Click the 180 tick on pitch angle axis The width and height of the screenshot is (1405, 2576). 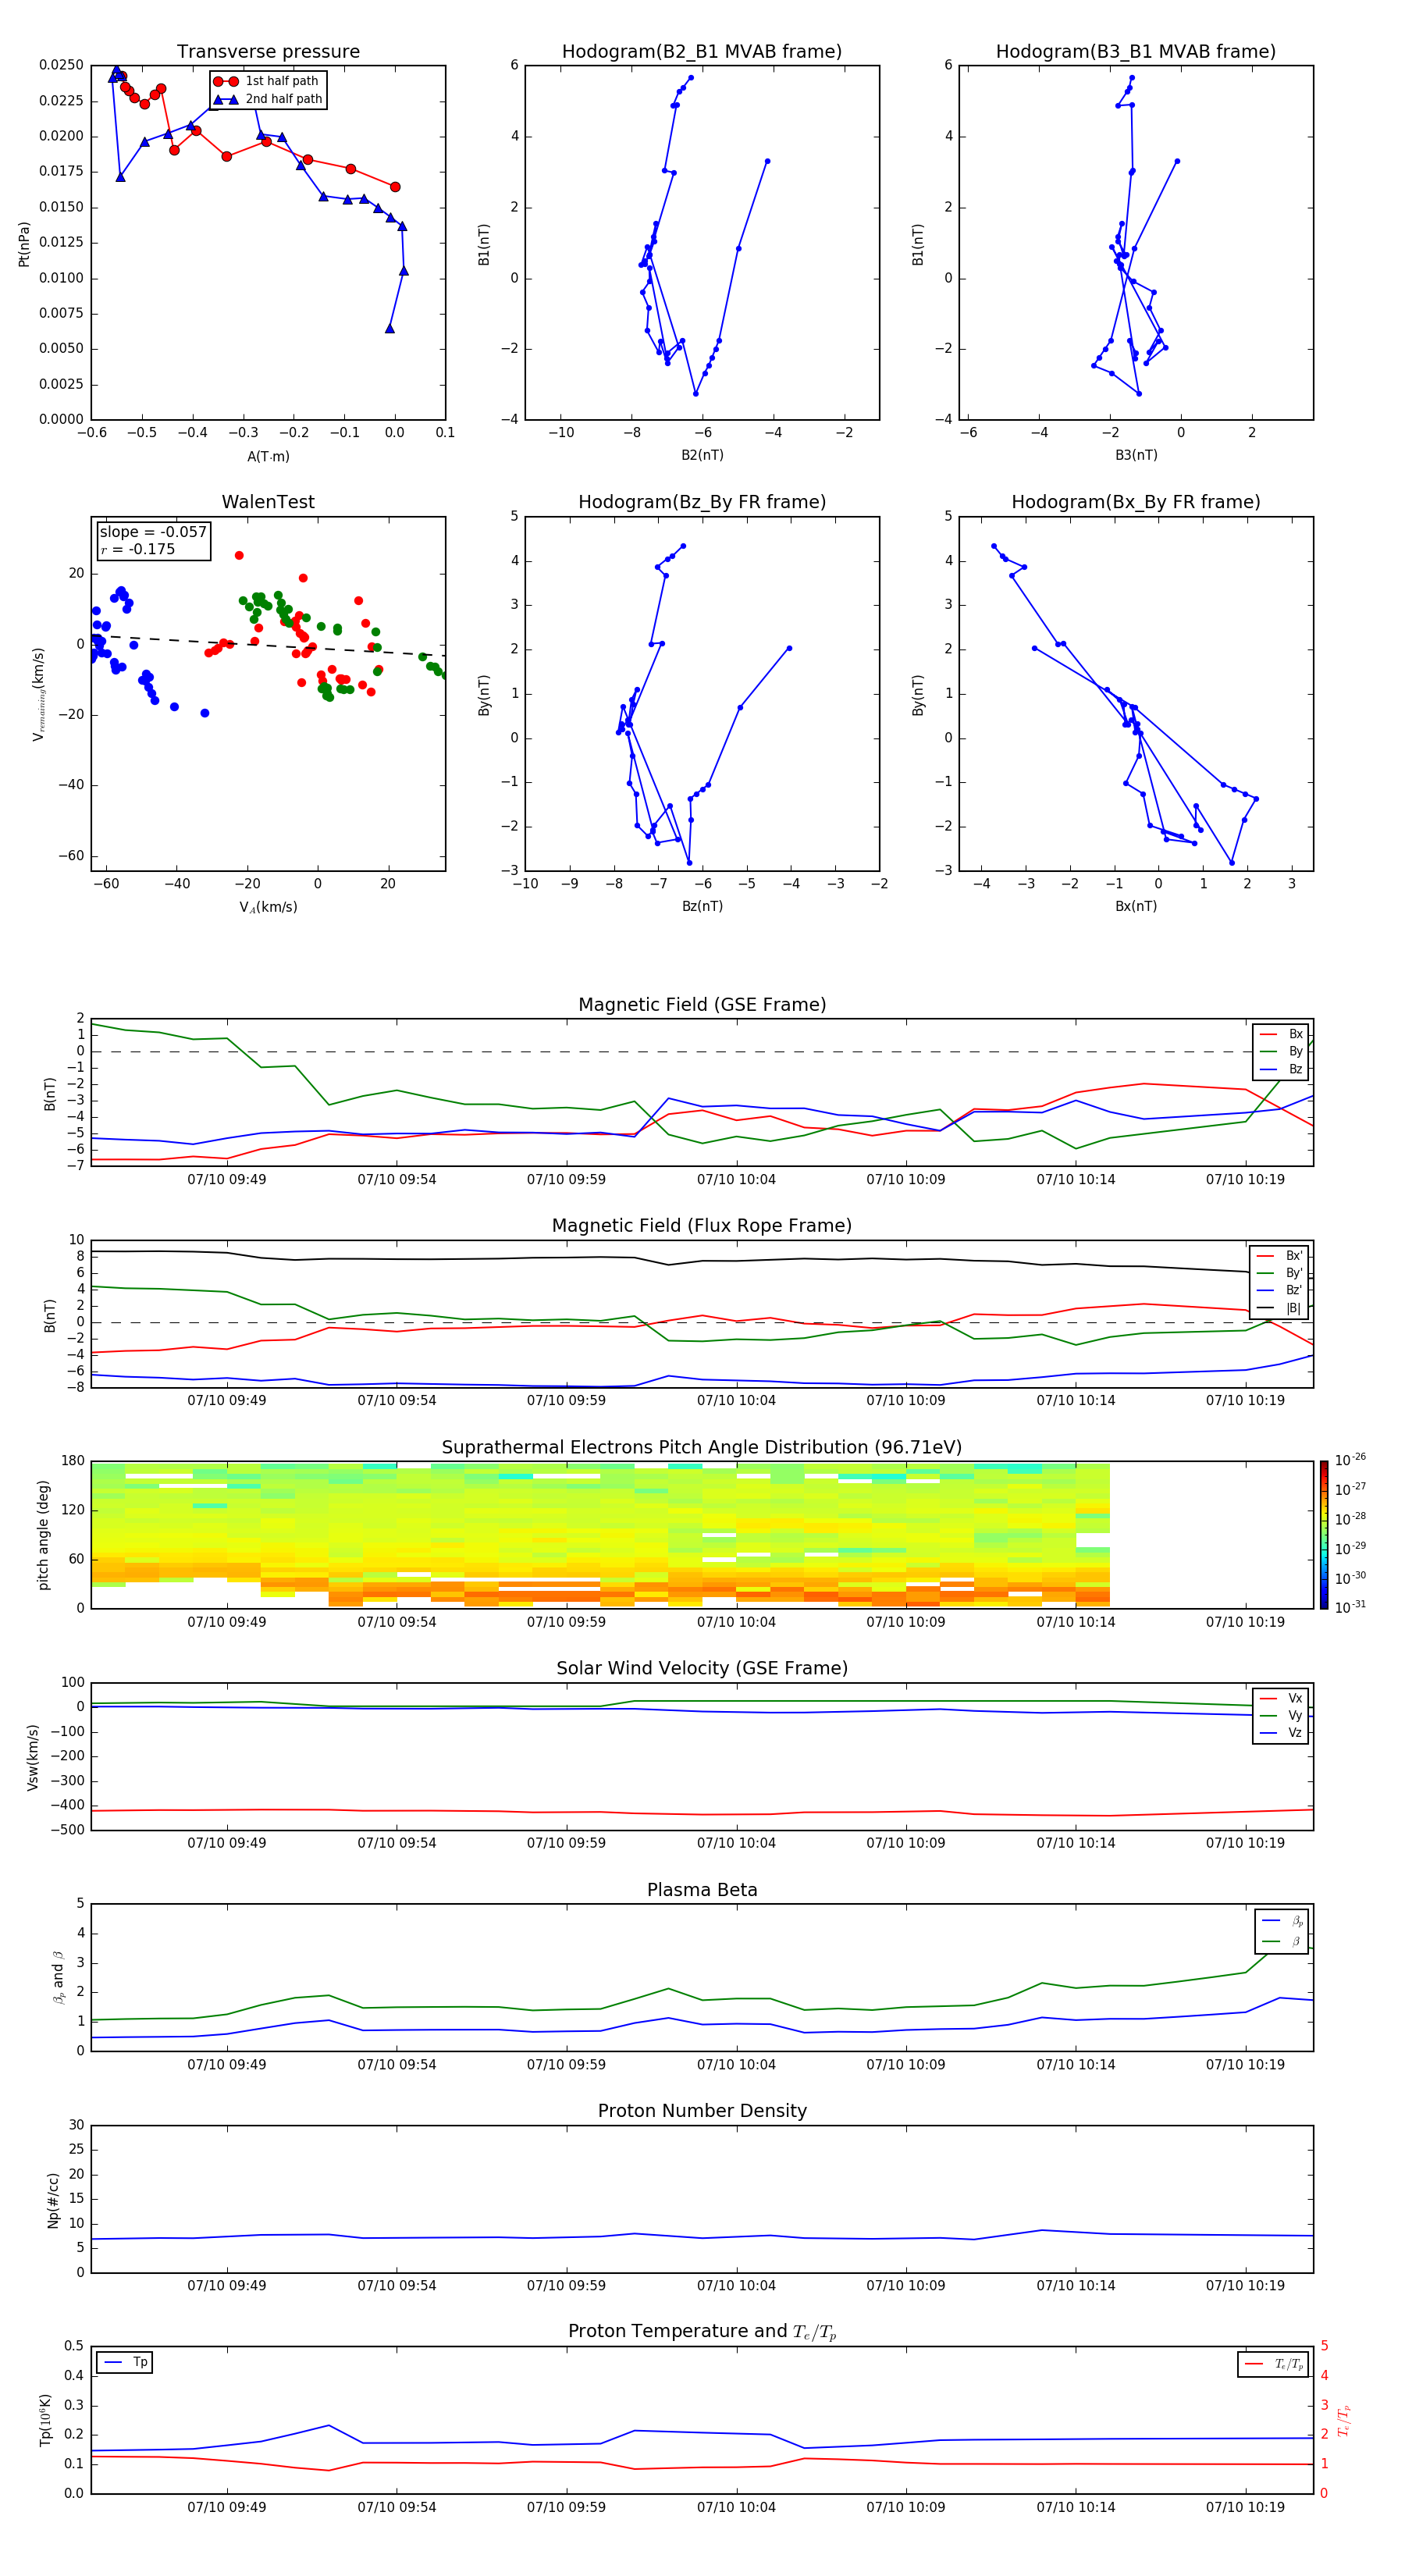pyautogui.click(x=73, y=1461)
